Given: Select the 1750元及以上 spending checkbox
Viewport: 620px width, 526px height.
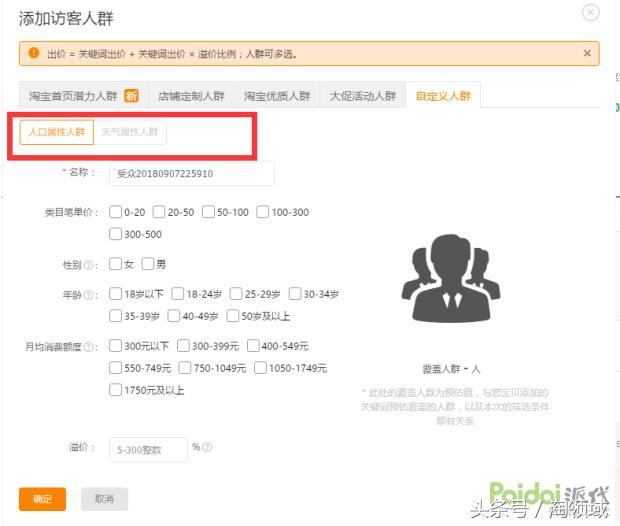Looking at the screenshot, I should 115,390.
